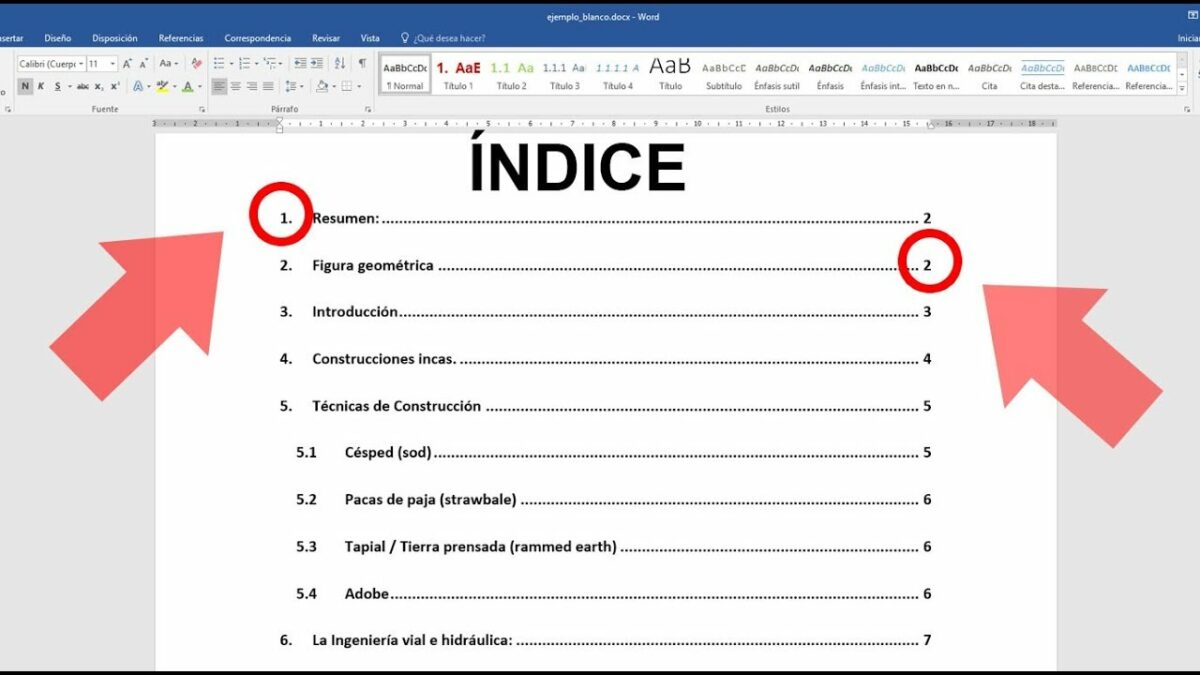The width and height of the screenshot is (1200, 675).
Task: Open the sort (AZ) tool
Action: click(x=340, y=63)
